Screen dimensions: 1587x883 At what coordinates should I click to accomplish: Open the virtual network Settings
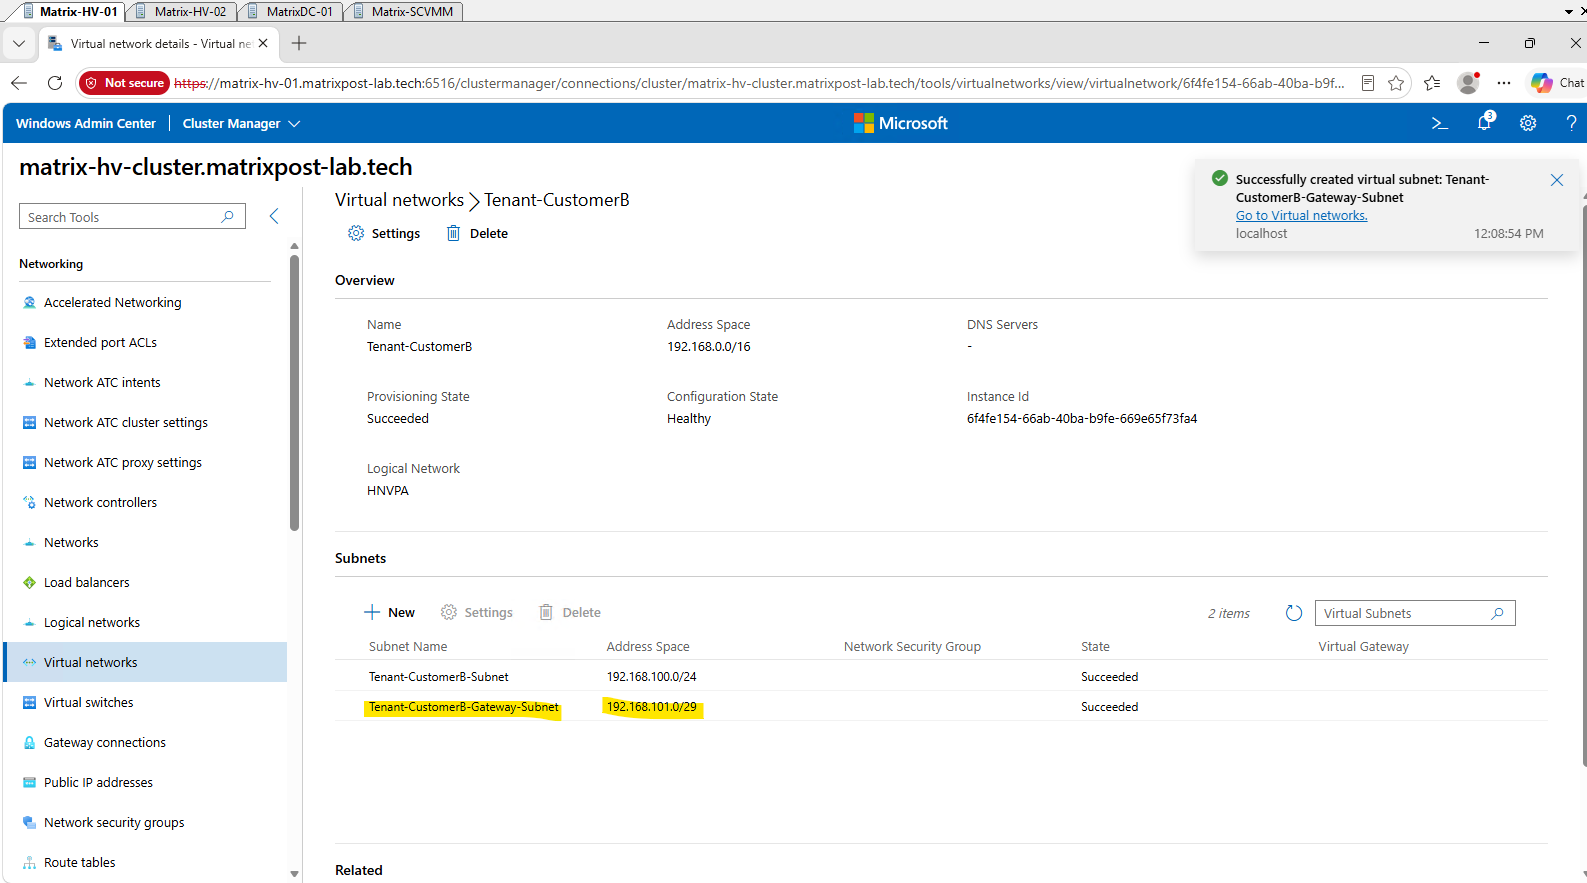[384, 233]
